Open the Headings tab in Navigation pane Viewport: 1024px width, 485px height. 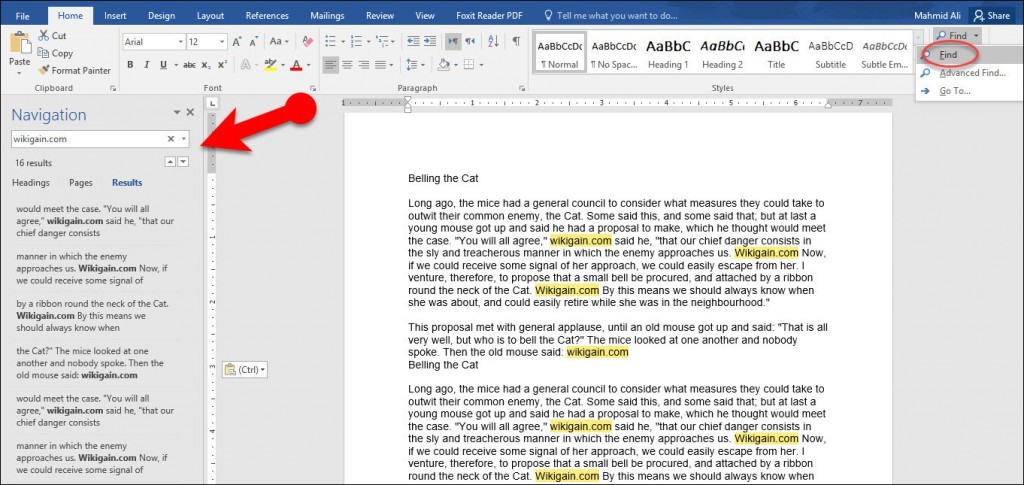point(31,183)
